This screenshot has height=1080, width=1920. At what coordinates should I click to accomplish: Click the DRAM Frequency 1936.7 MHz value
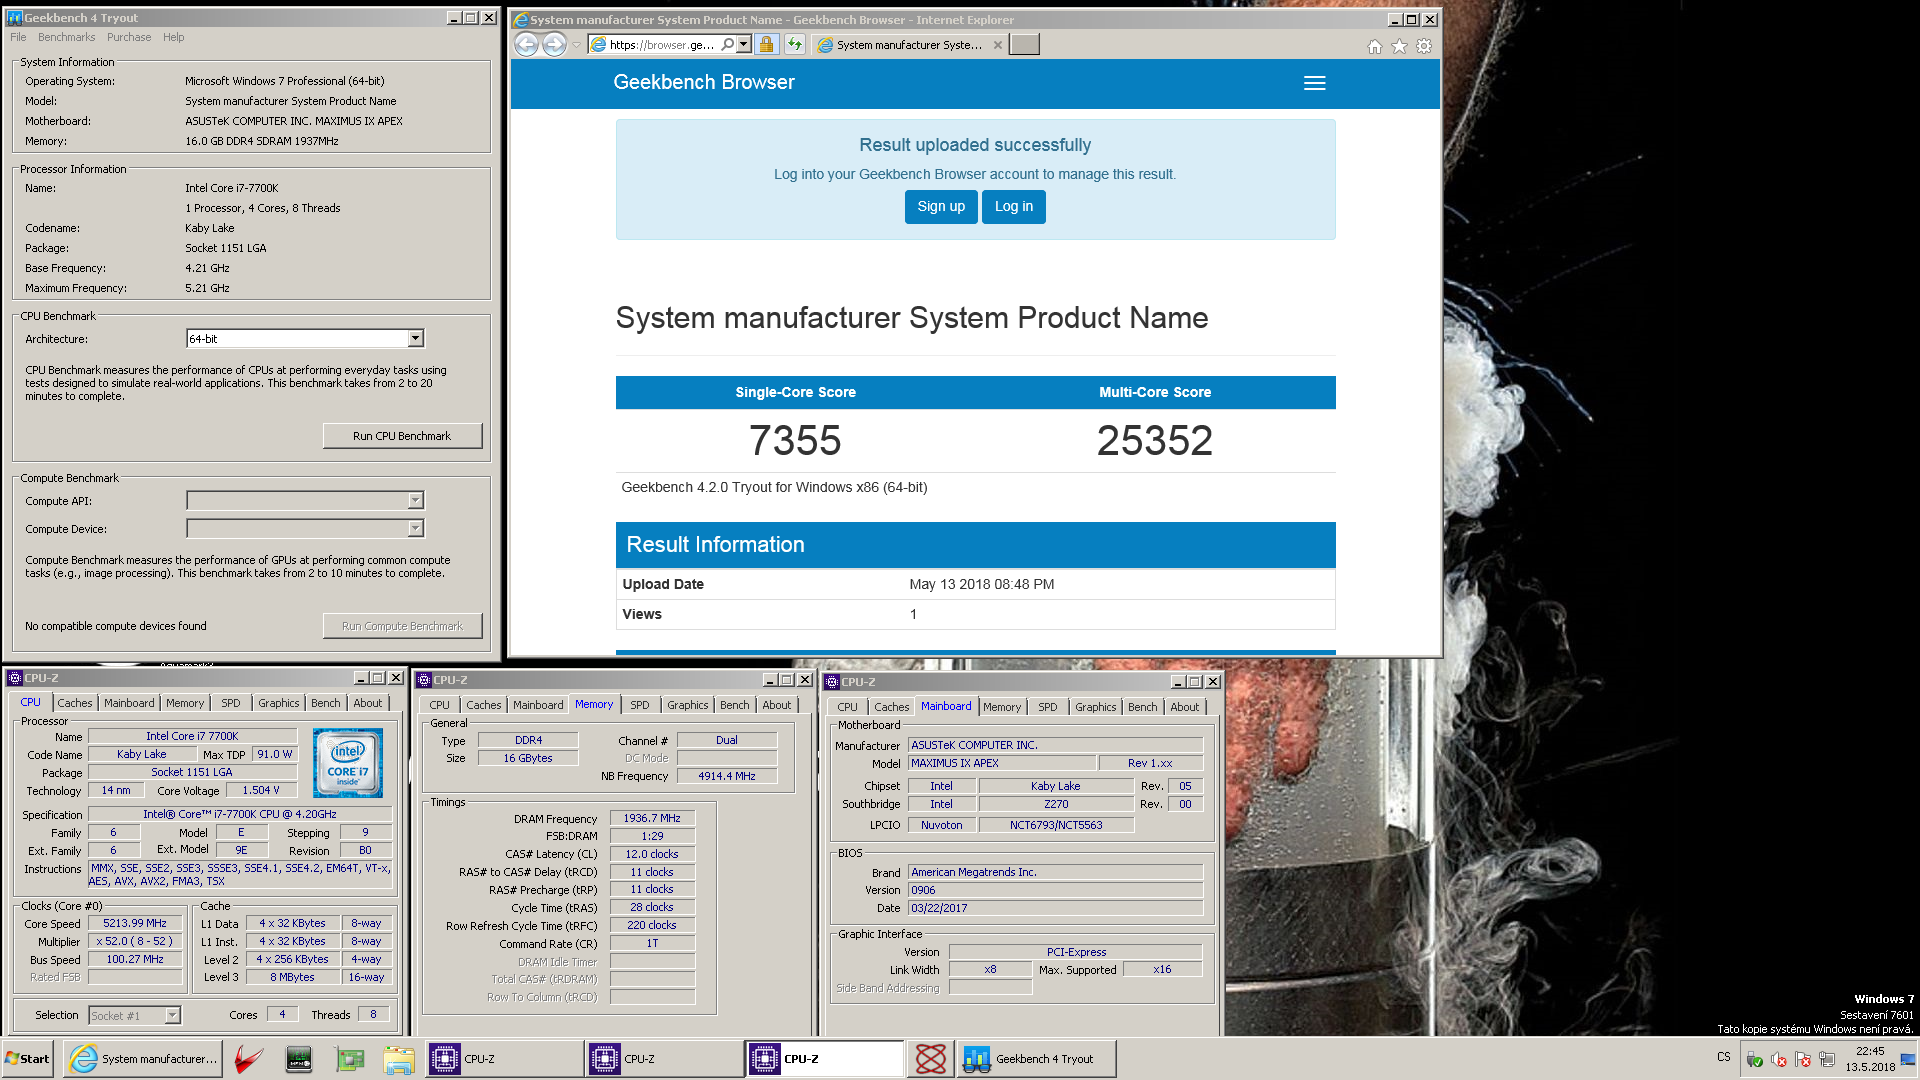pos(652,818)
